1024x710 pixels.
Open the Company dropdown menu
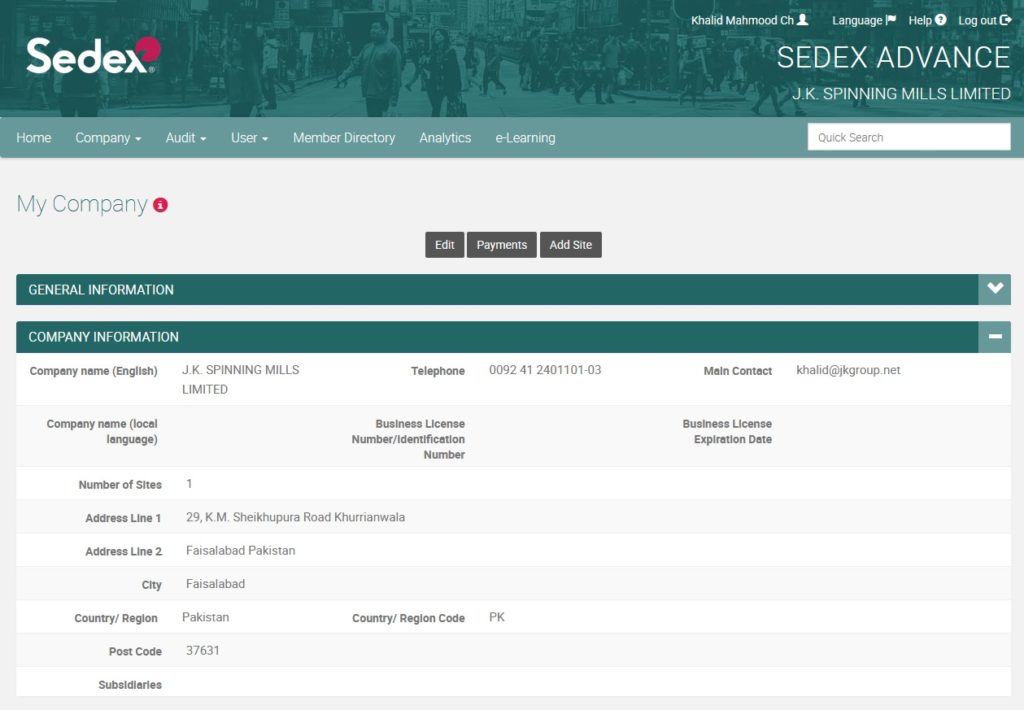tap(108, 138)
